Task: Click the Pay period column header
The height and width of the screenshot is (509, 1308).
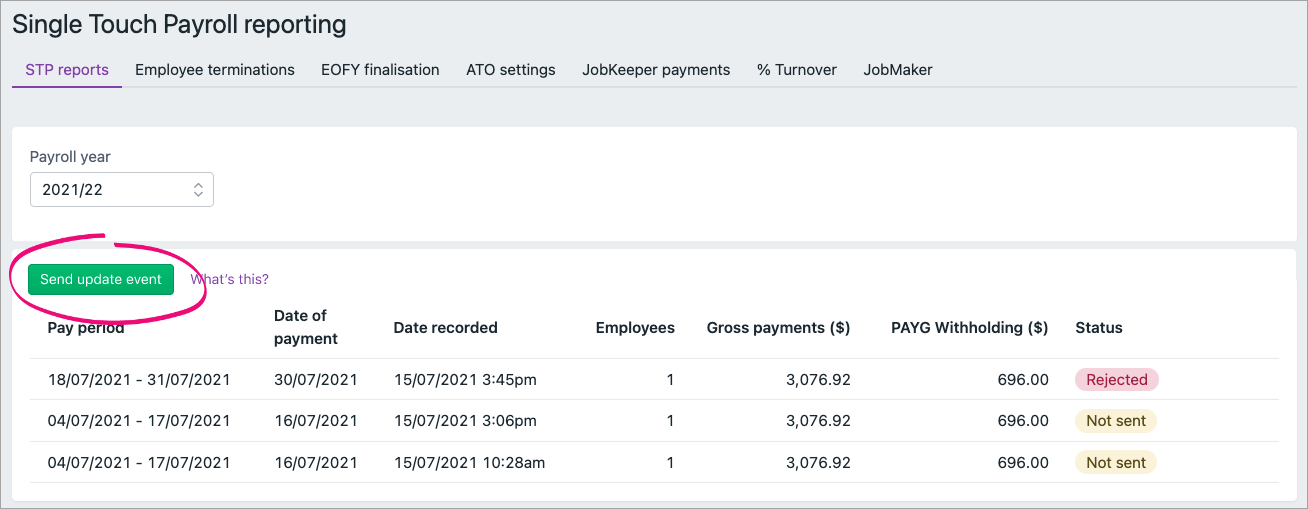Action: coord(86,328)
